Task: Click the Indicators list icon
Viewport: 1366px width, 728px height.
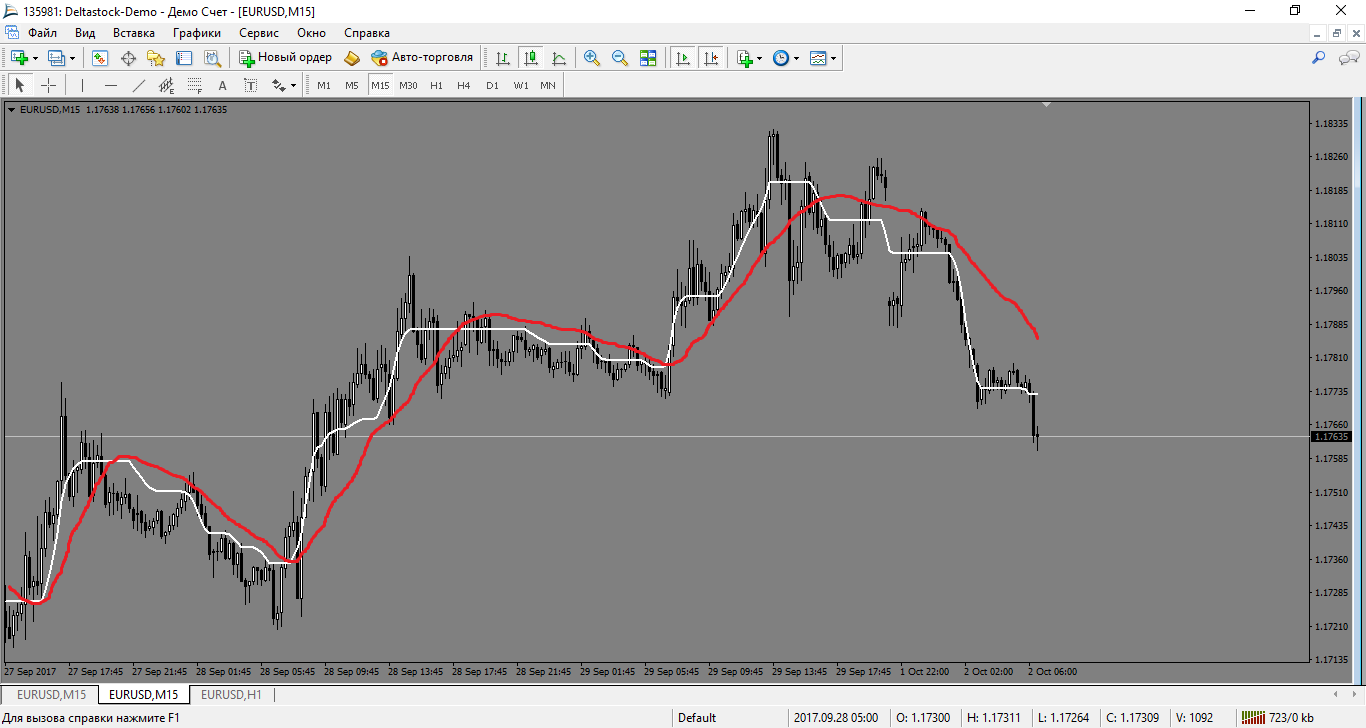Action: pos(744,58)
